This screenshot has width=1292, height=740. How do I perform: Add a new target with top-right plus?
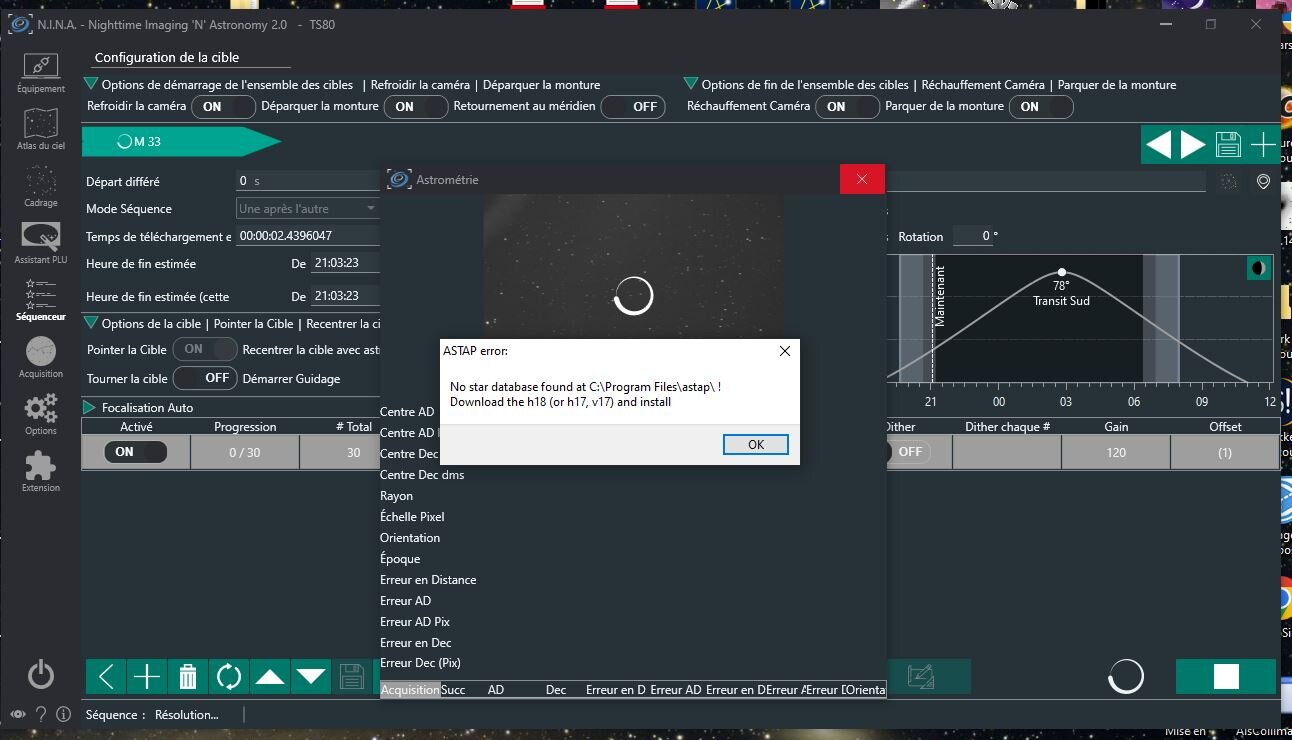click(x=1262, y=145)
